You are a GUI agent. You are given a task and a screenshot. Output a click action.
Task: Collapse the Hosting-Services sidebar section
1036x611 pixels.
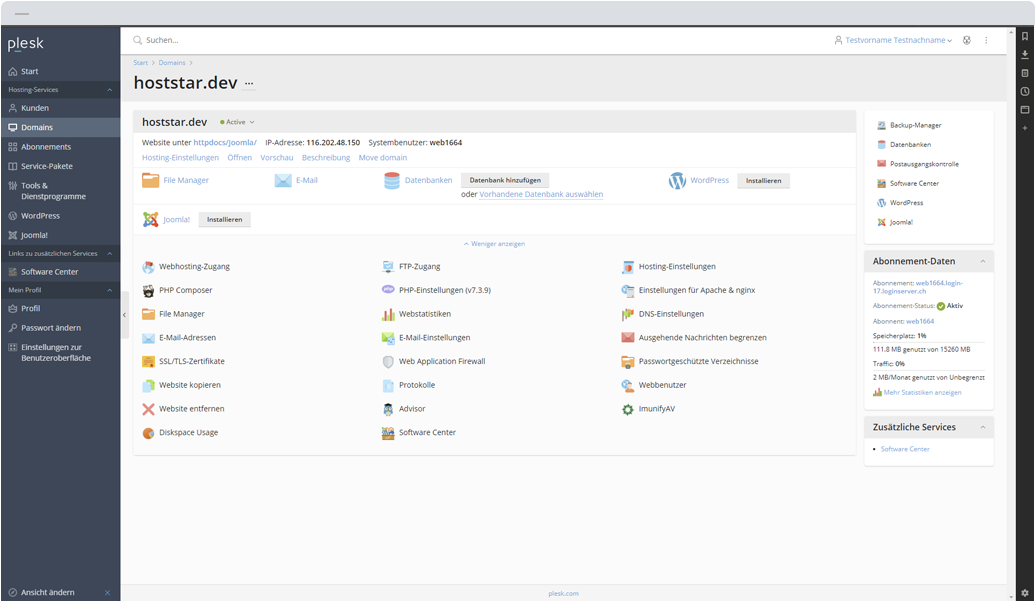click(x=110, y=90)
